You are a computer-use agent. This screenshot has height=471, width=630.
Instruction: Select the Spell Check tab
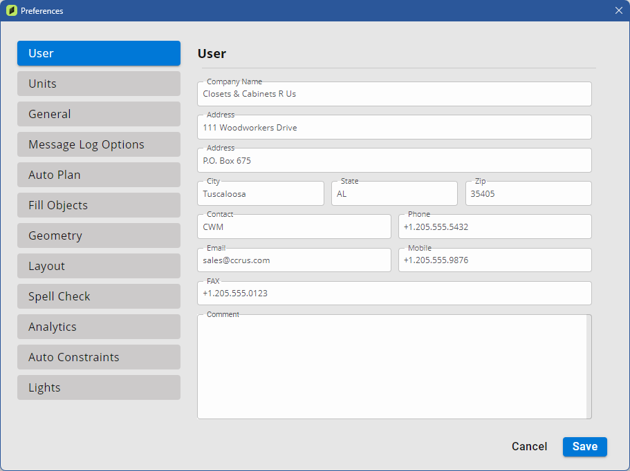coord(99,296)
